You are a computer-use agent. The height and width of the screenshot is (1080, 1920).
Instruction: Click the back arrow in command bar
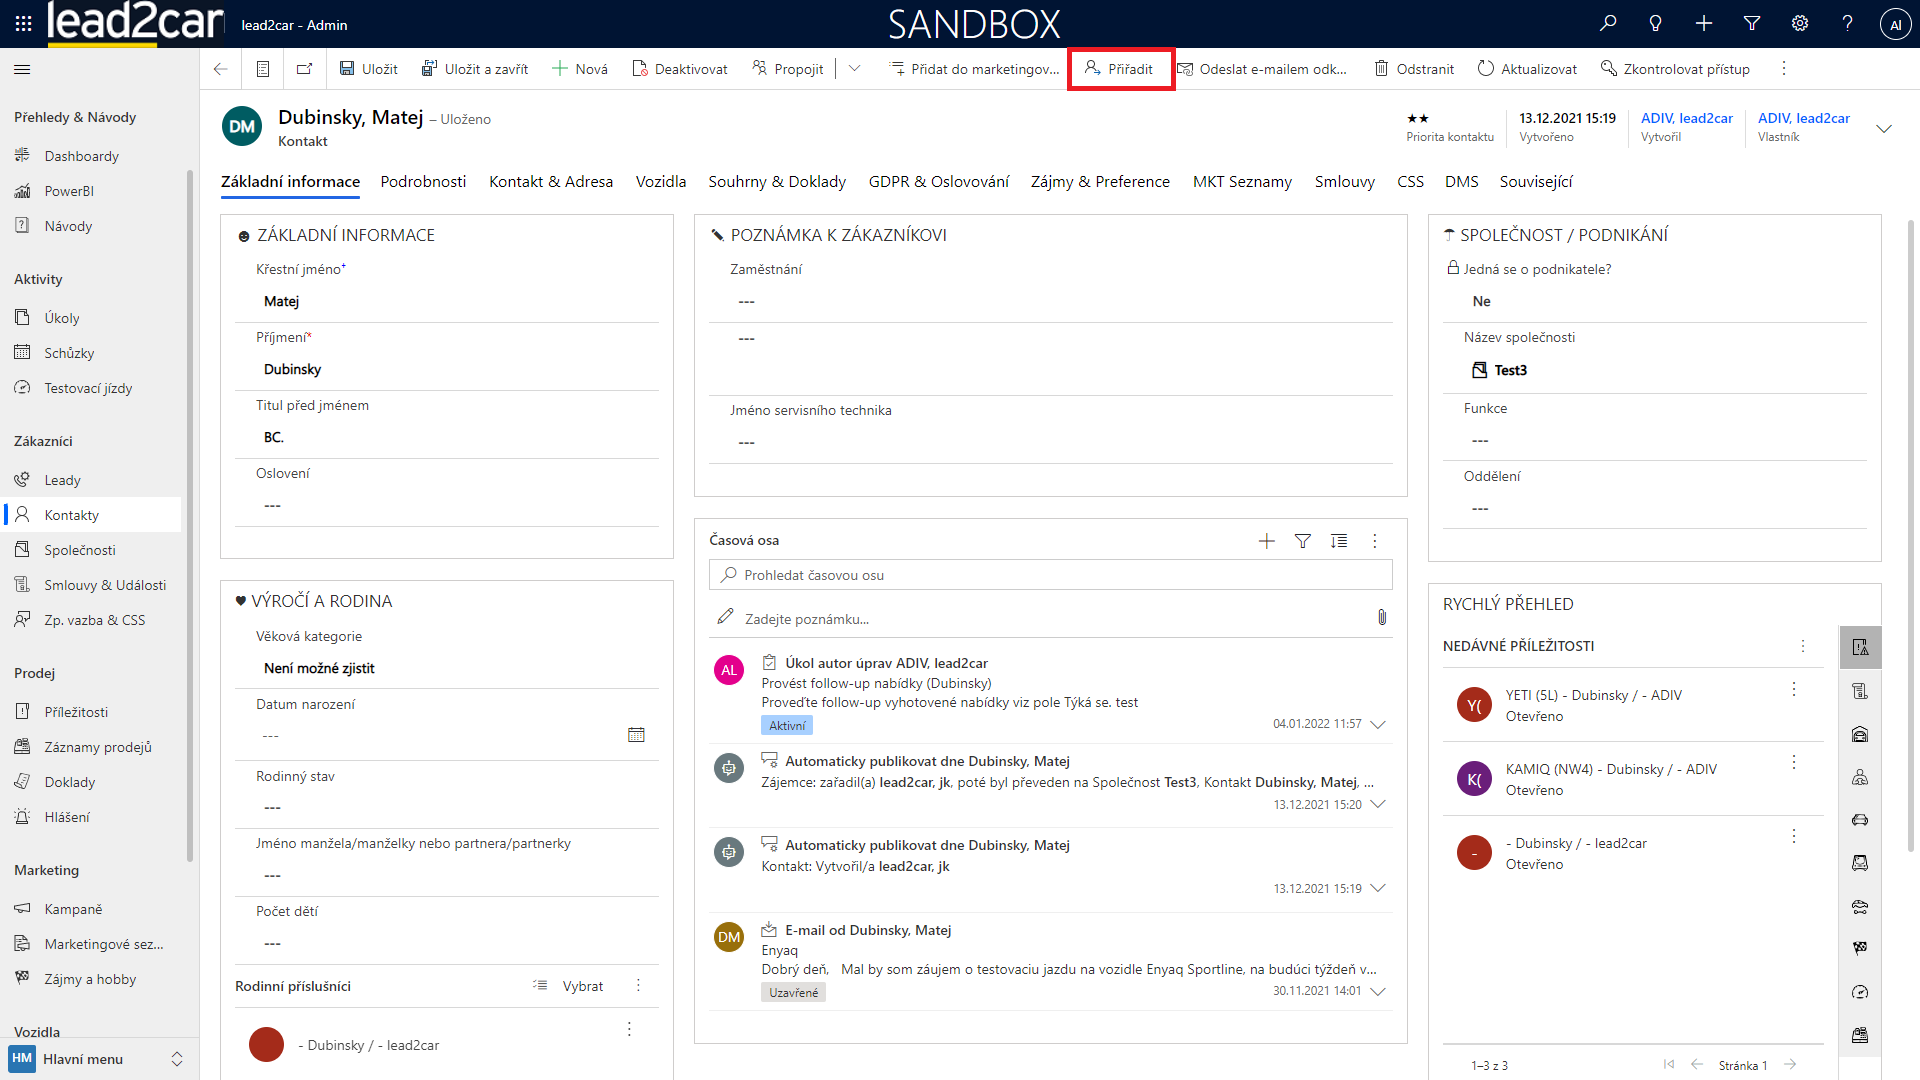[x=220, y=69]
